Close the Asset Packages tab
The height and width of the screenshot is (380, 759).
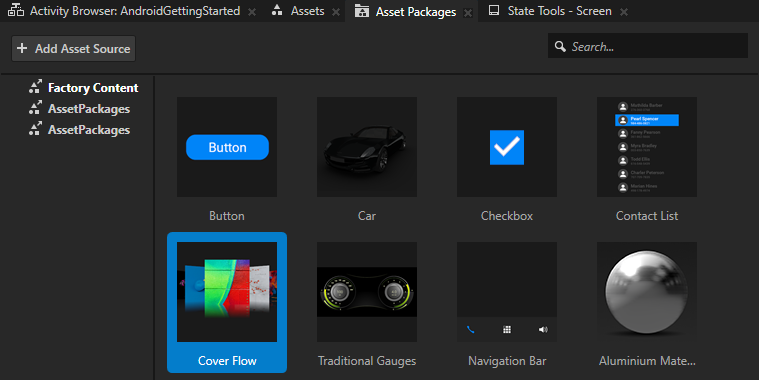[468, 13]
